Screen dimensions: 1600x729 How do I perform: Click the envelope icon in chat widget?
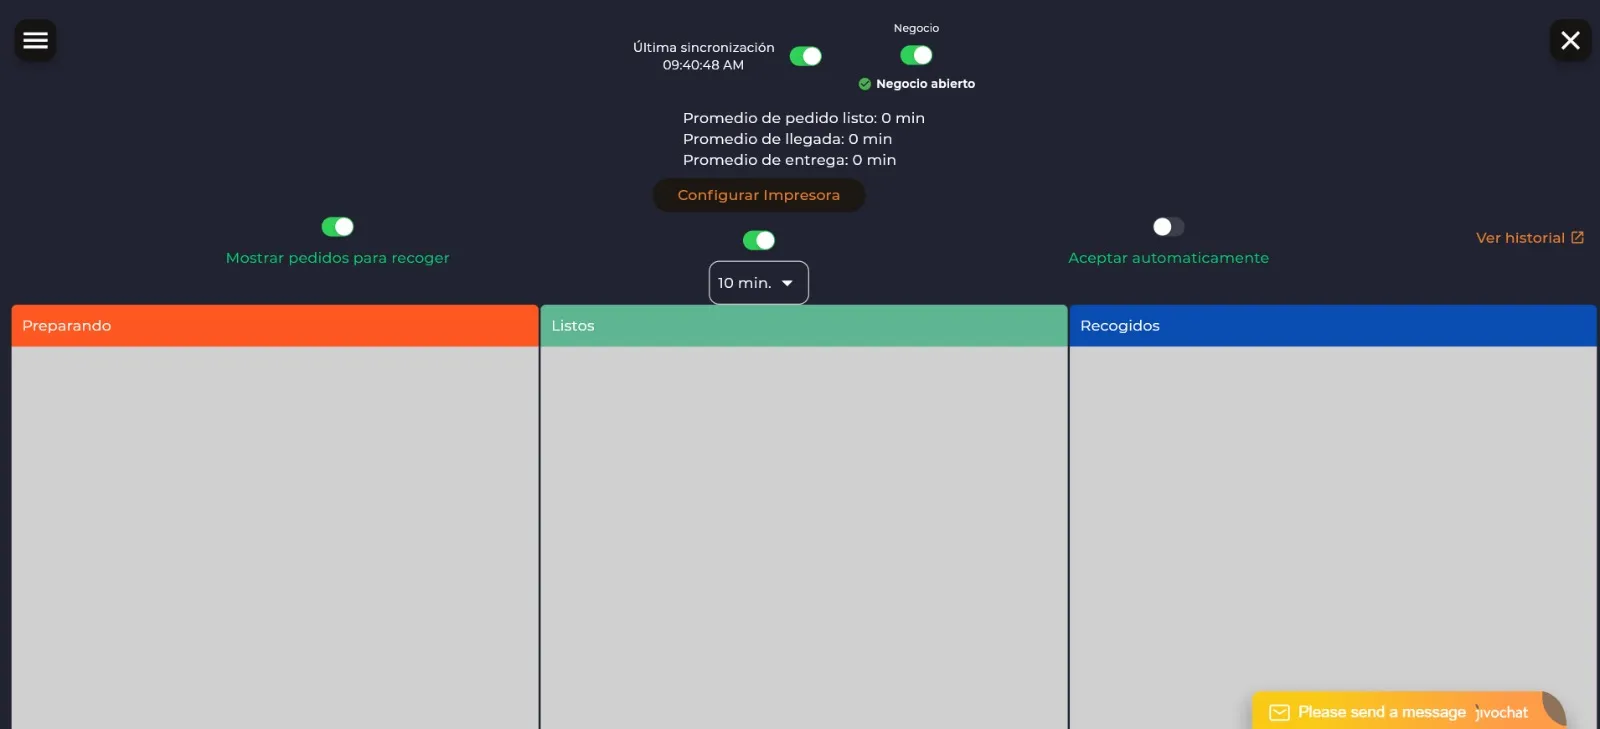tap(1279, 713)
